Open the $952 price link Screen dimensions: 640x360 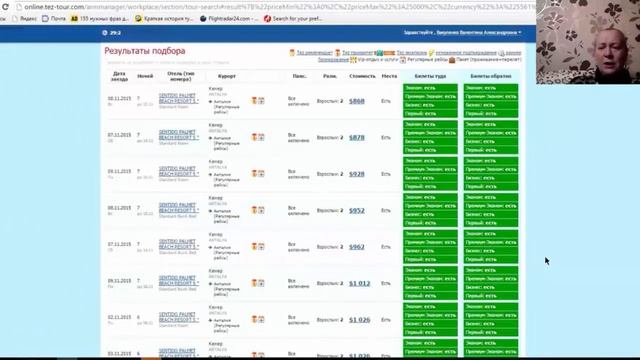click(357, 211)
